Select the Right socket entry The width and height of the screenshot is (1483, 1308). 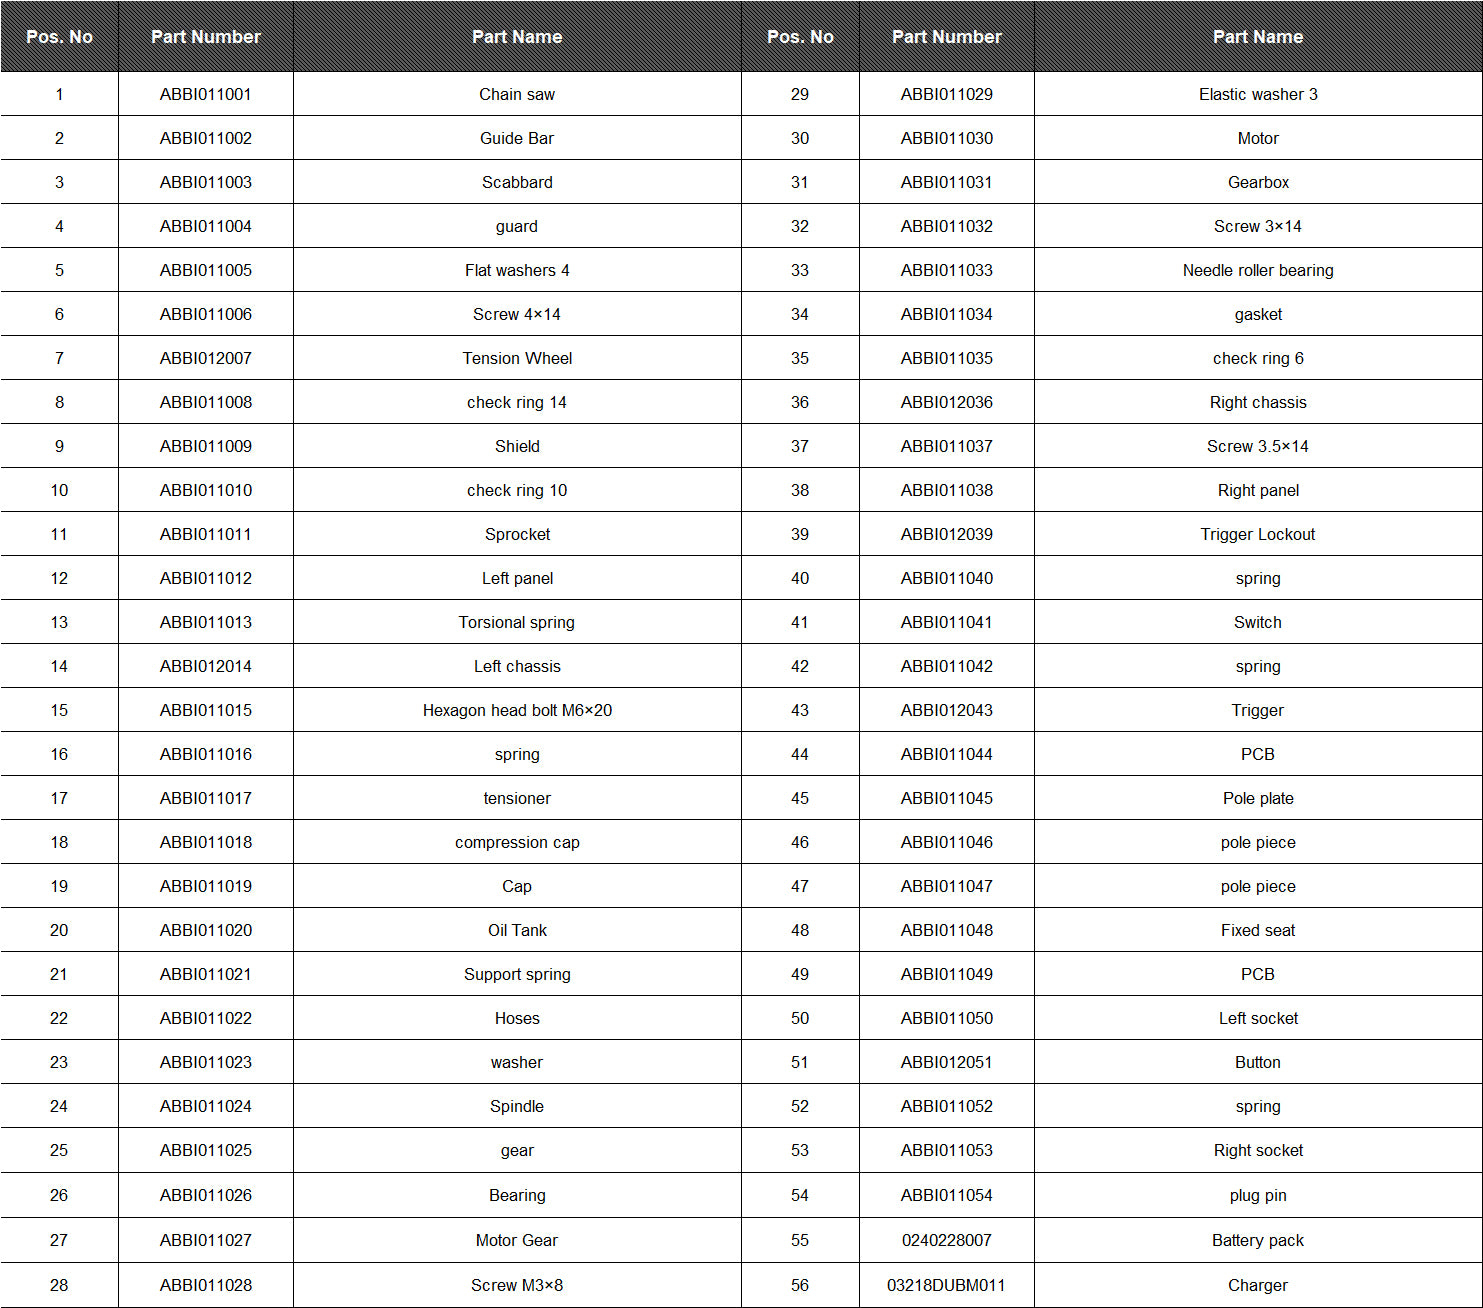(1258, 1150)
